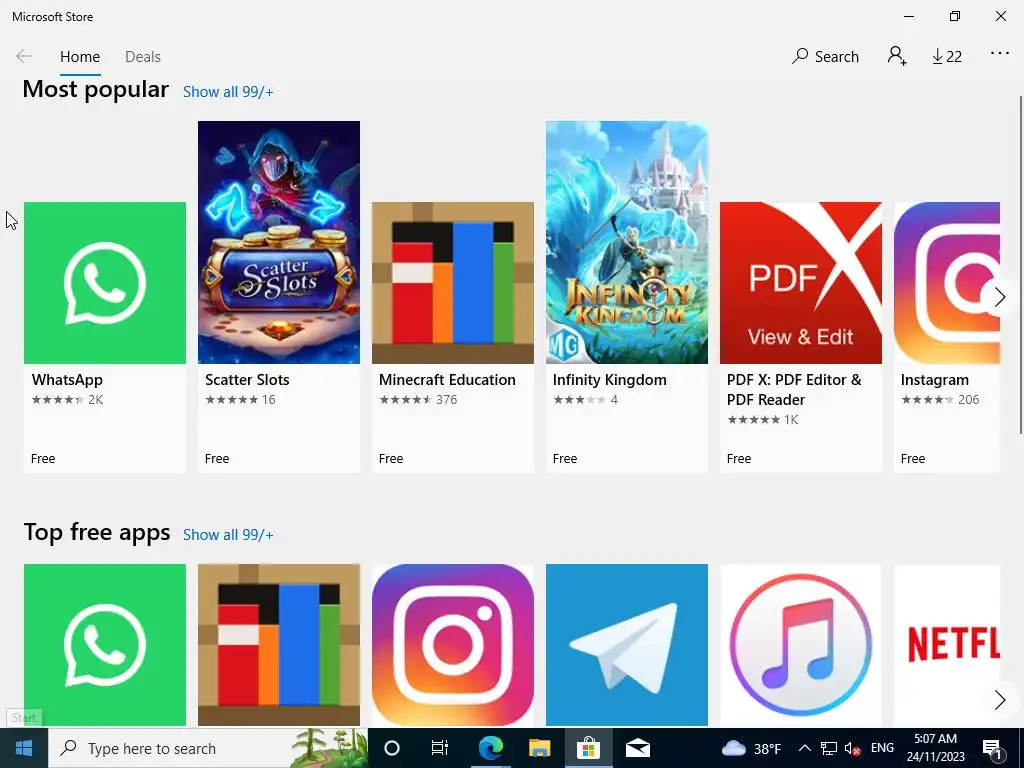Select Microsoft Store taskbar icon
The height and width of the screenshot is (768, 1024).
tap(588, 748)
